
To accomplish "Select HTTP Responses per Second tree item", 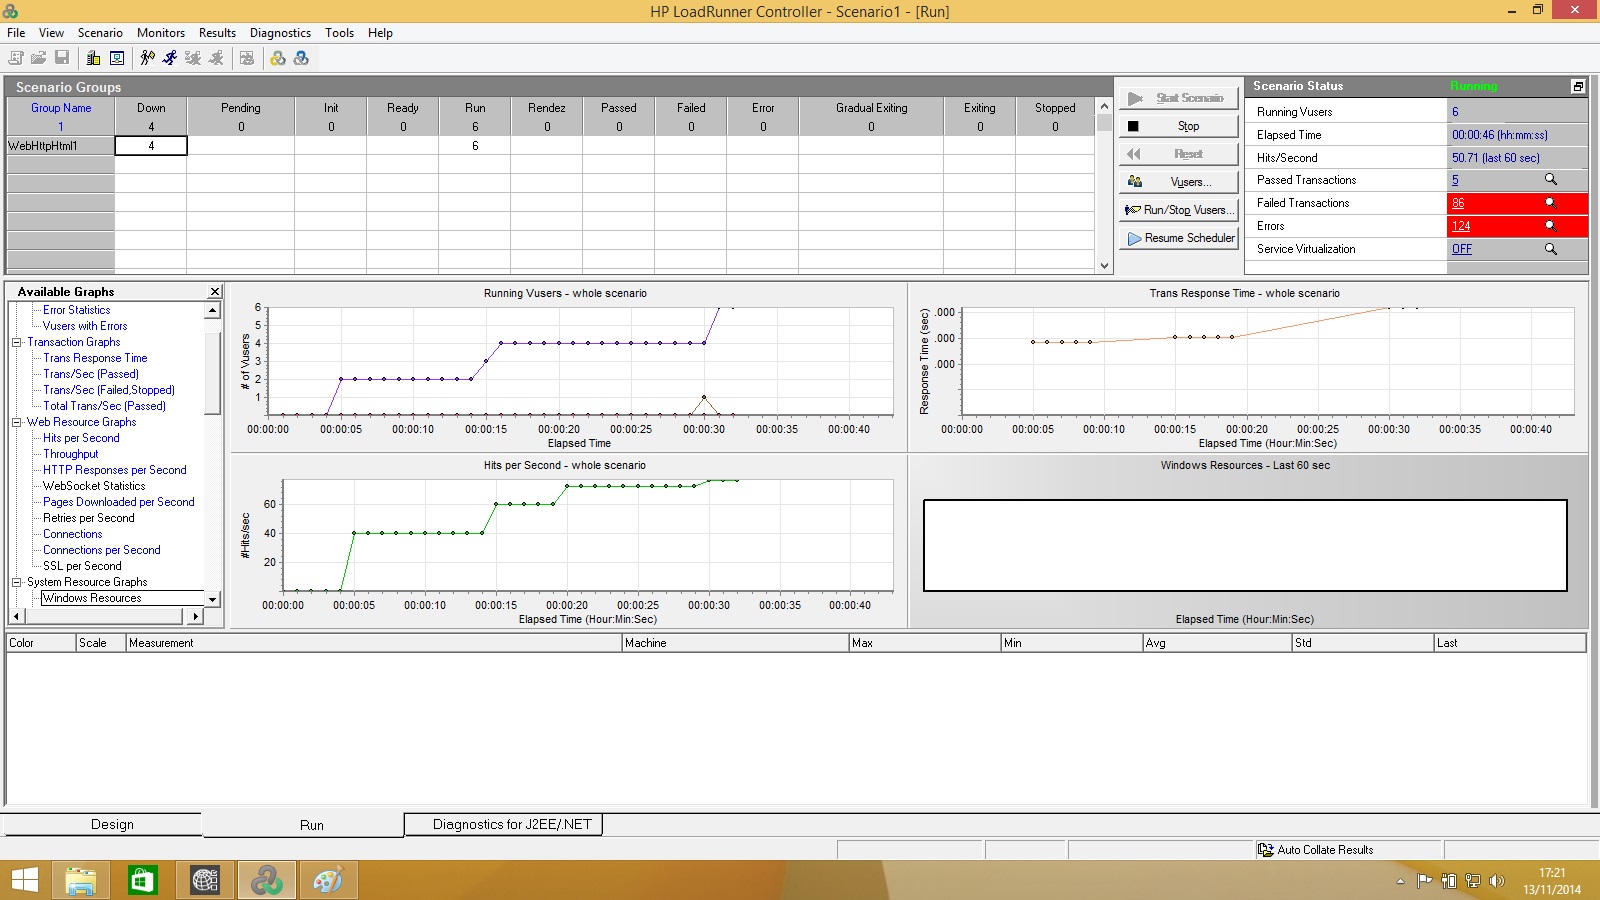I will pos(115,470).
